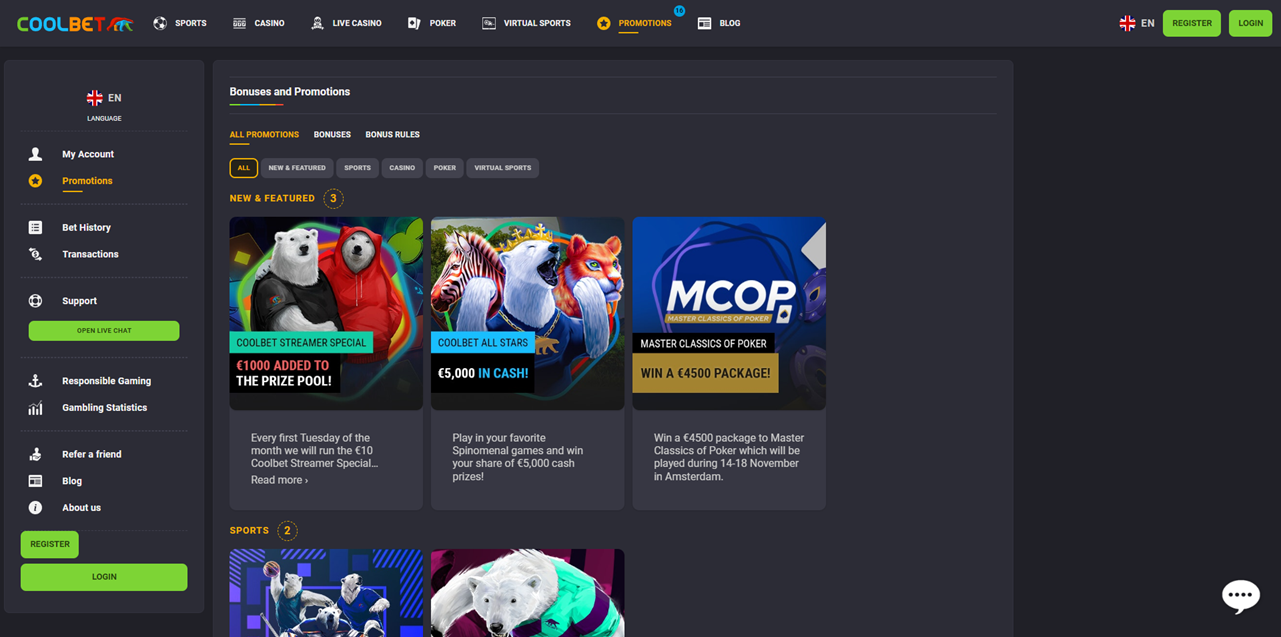Click the green Register button in header
This screenshot has height=637, width=1281.
[1191, 23]
